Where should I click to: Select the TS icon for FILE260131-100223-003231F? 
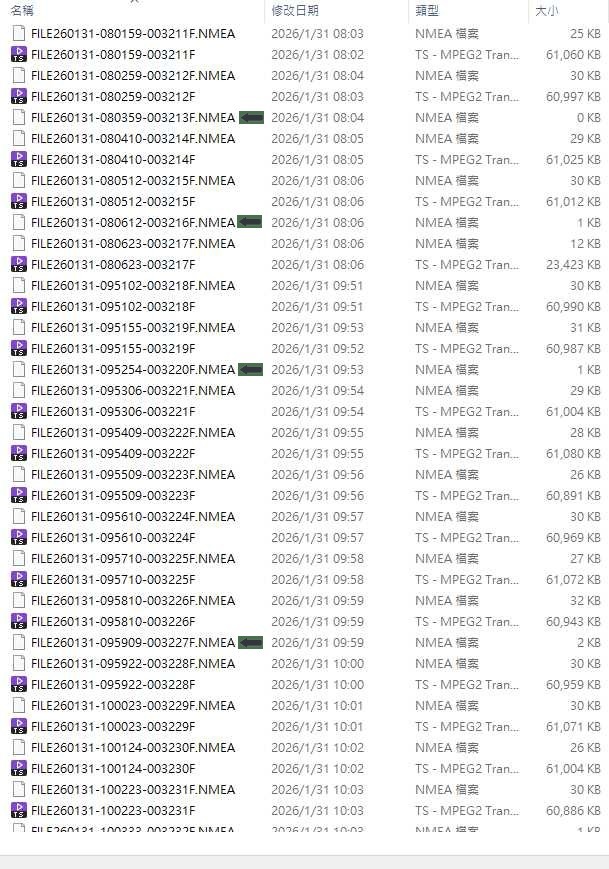(19, 810)
